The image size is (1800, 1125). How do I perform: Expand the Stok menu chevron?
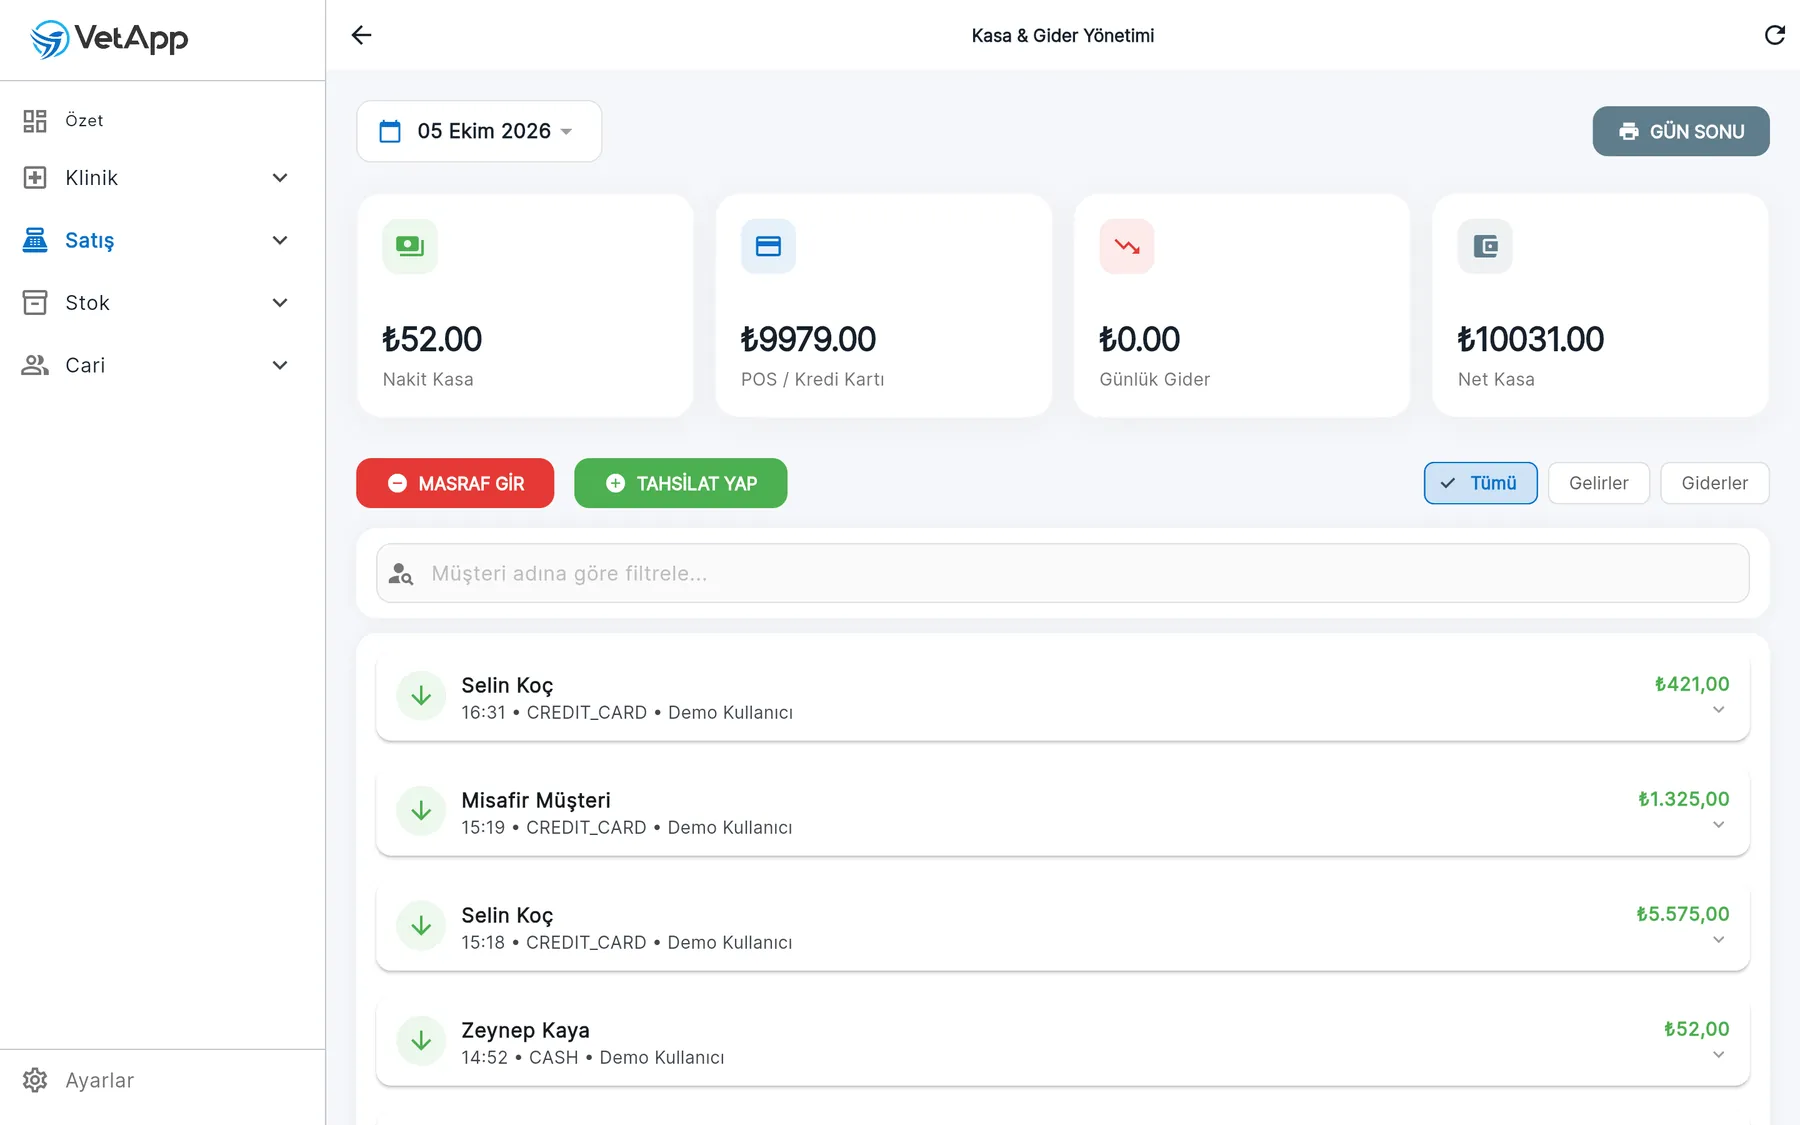click(280, 303)
